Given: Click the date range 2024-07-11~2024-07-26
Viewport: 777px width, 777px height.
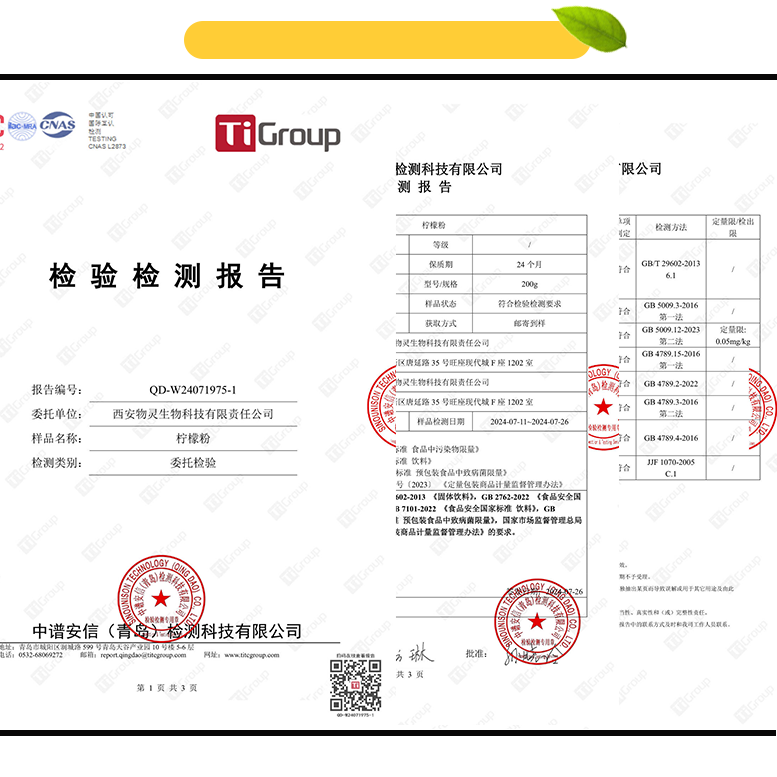Looking at the screenshot, I should 529,422.
